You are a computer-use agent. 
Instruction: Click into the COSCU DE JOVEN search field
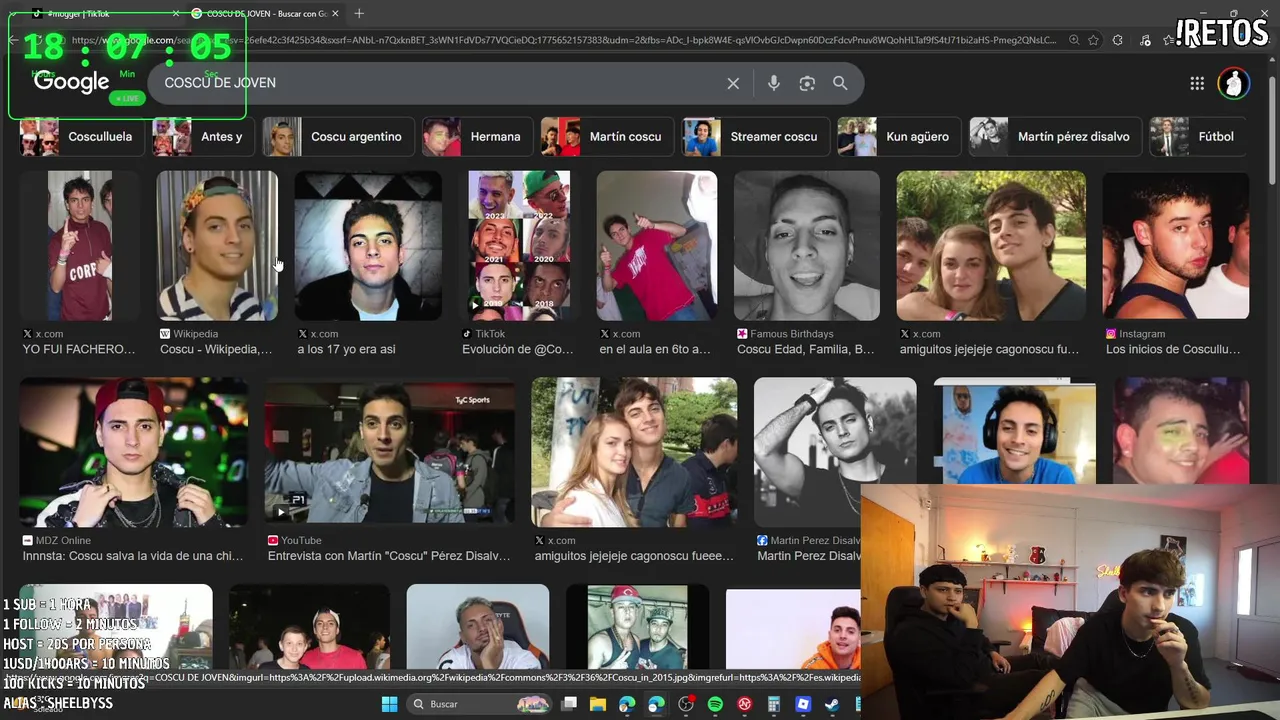440,83
